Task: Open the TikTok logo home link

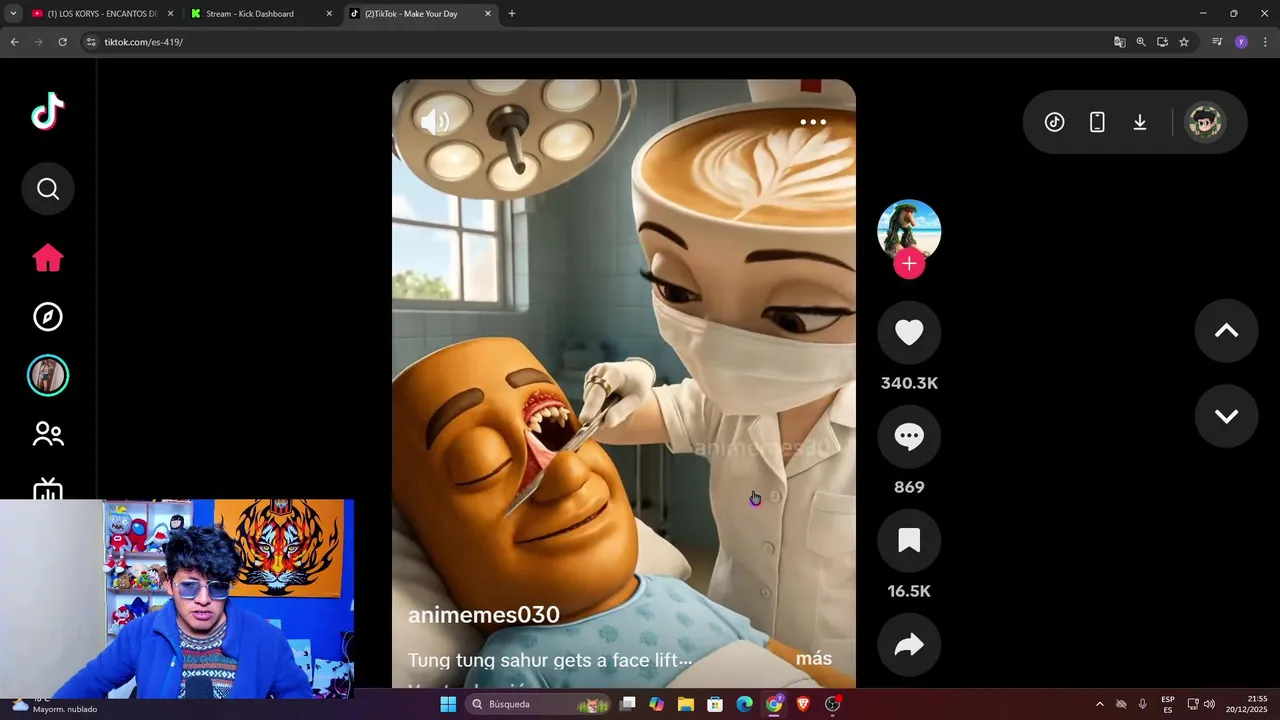Action: click(48, 111)
